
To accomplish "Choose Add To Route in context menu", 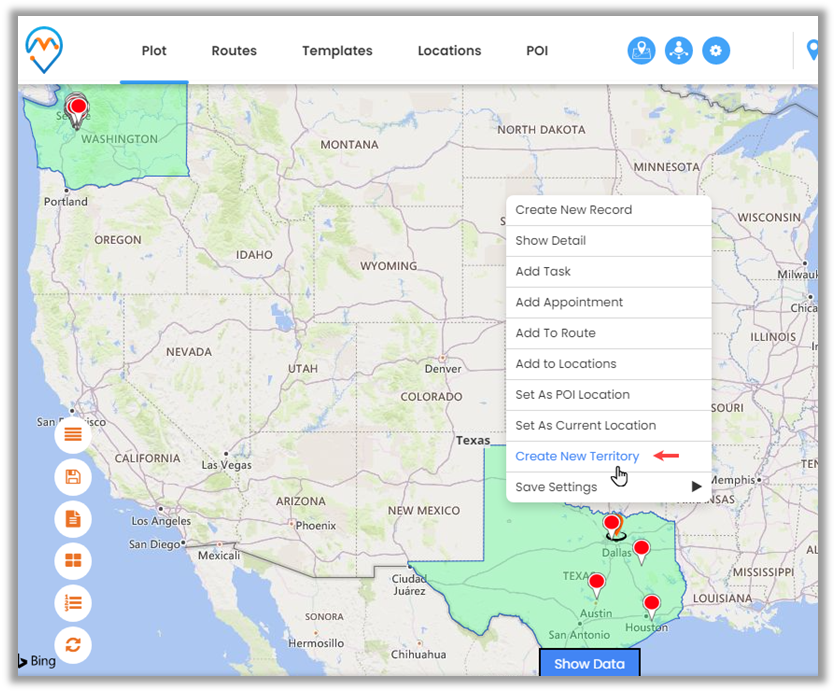I will pyautogui.click(x=555, y=333).
